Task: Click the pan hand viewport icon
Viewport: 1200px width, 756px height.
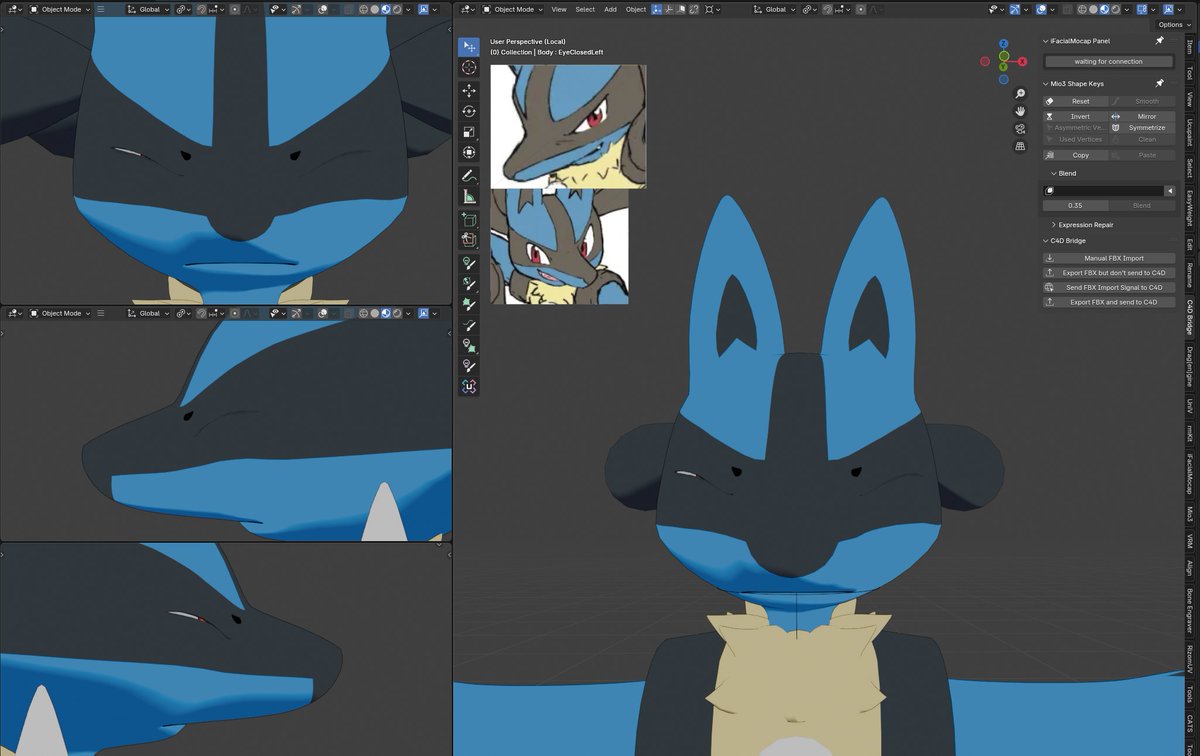Action: pos(1020,111)
